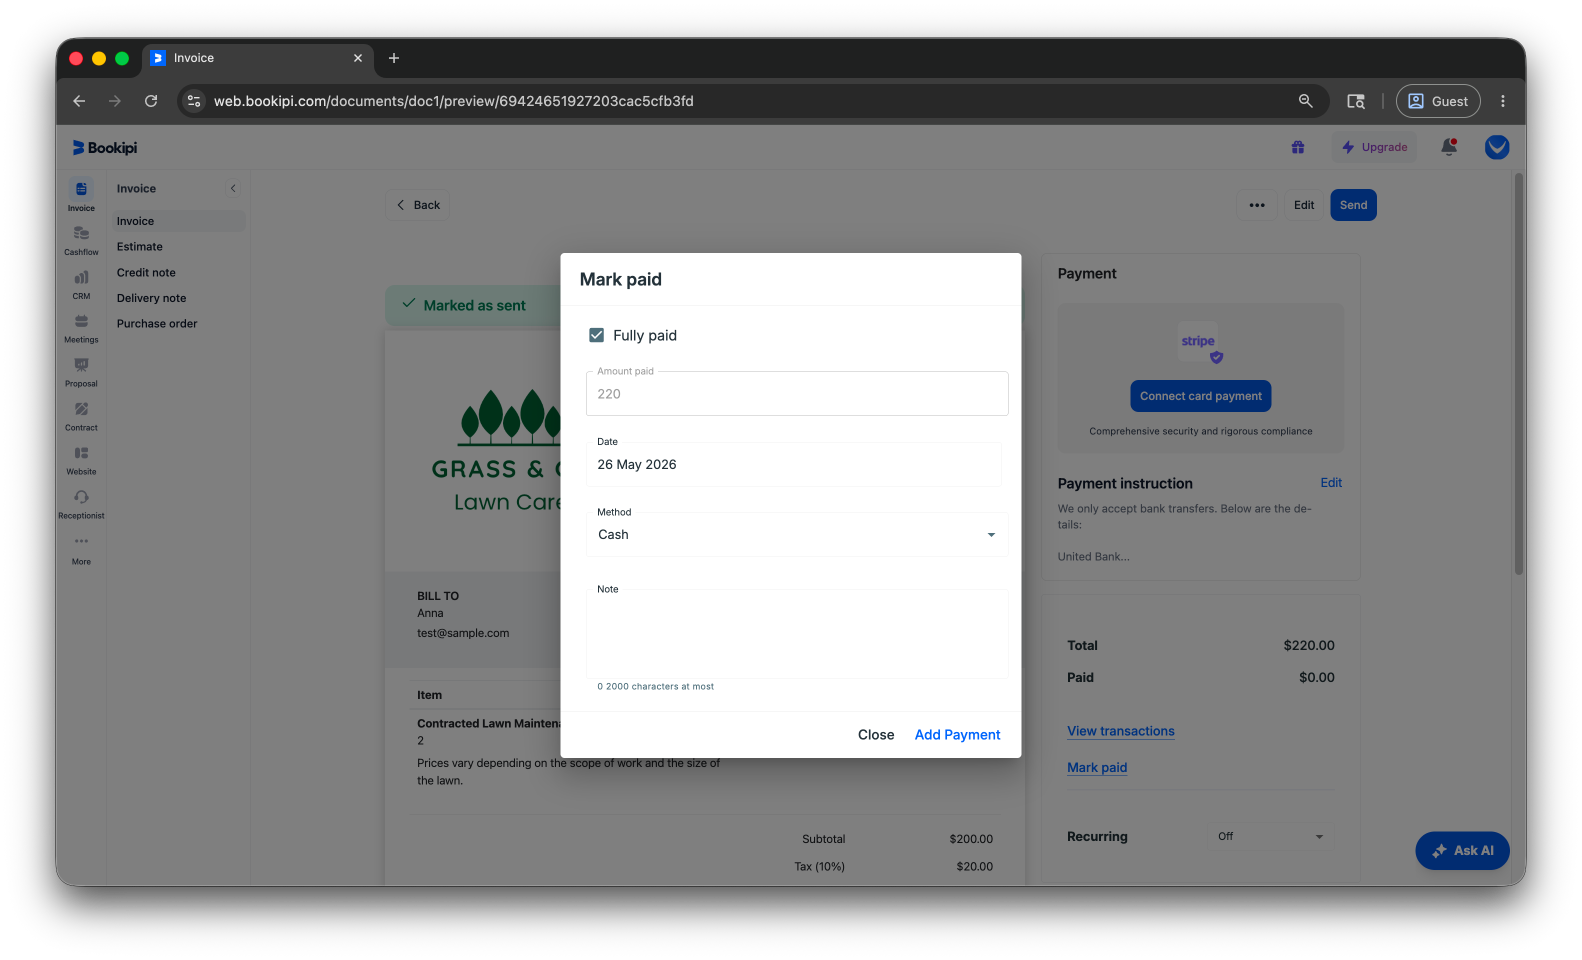Open the Method dropdown showing Cash

(797, 535)
